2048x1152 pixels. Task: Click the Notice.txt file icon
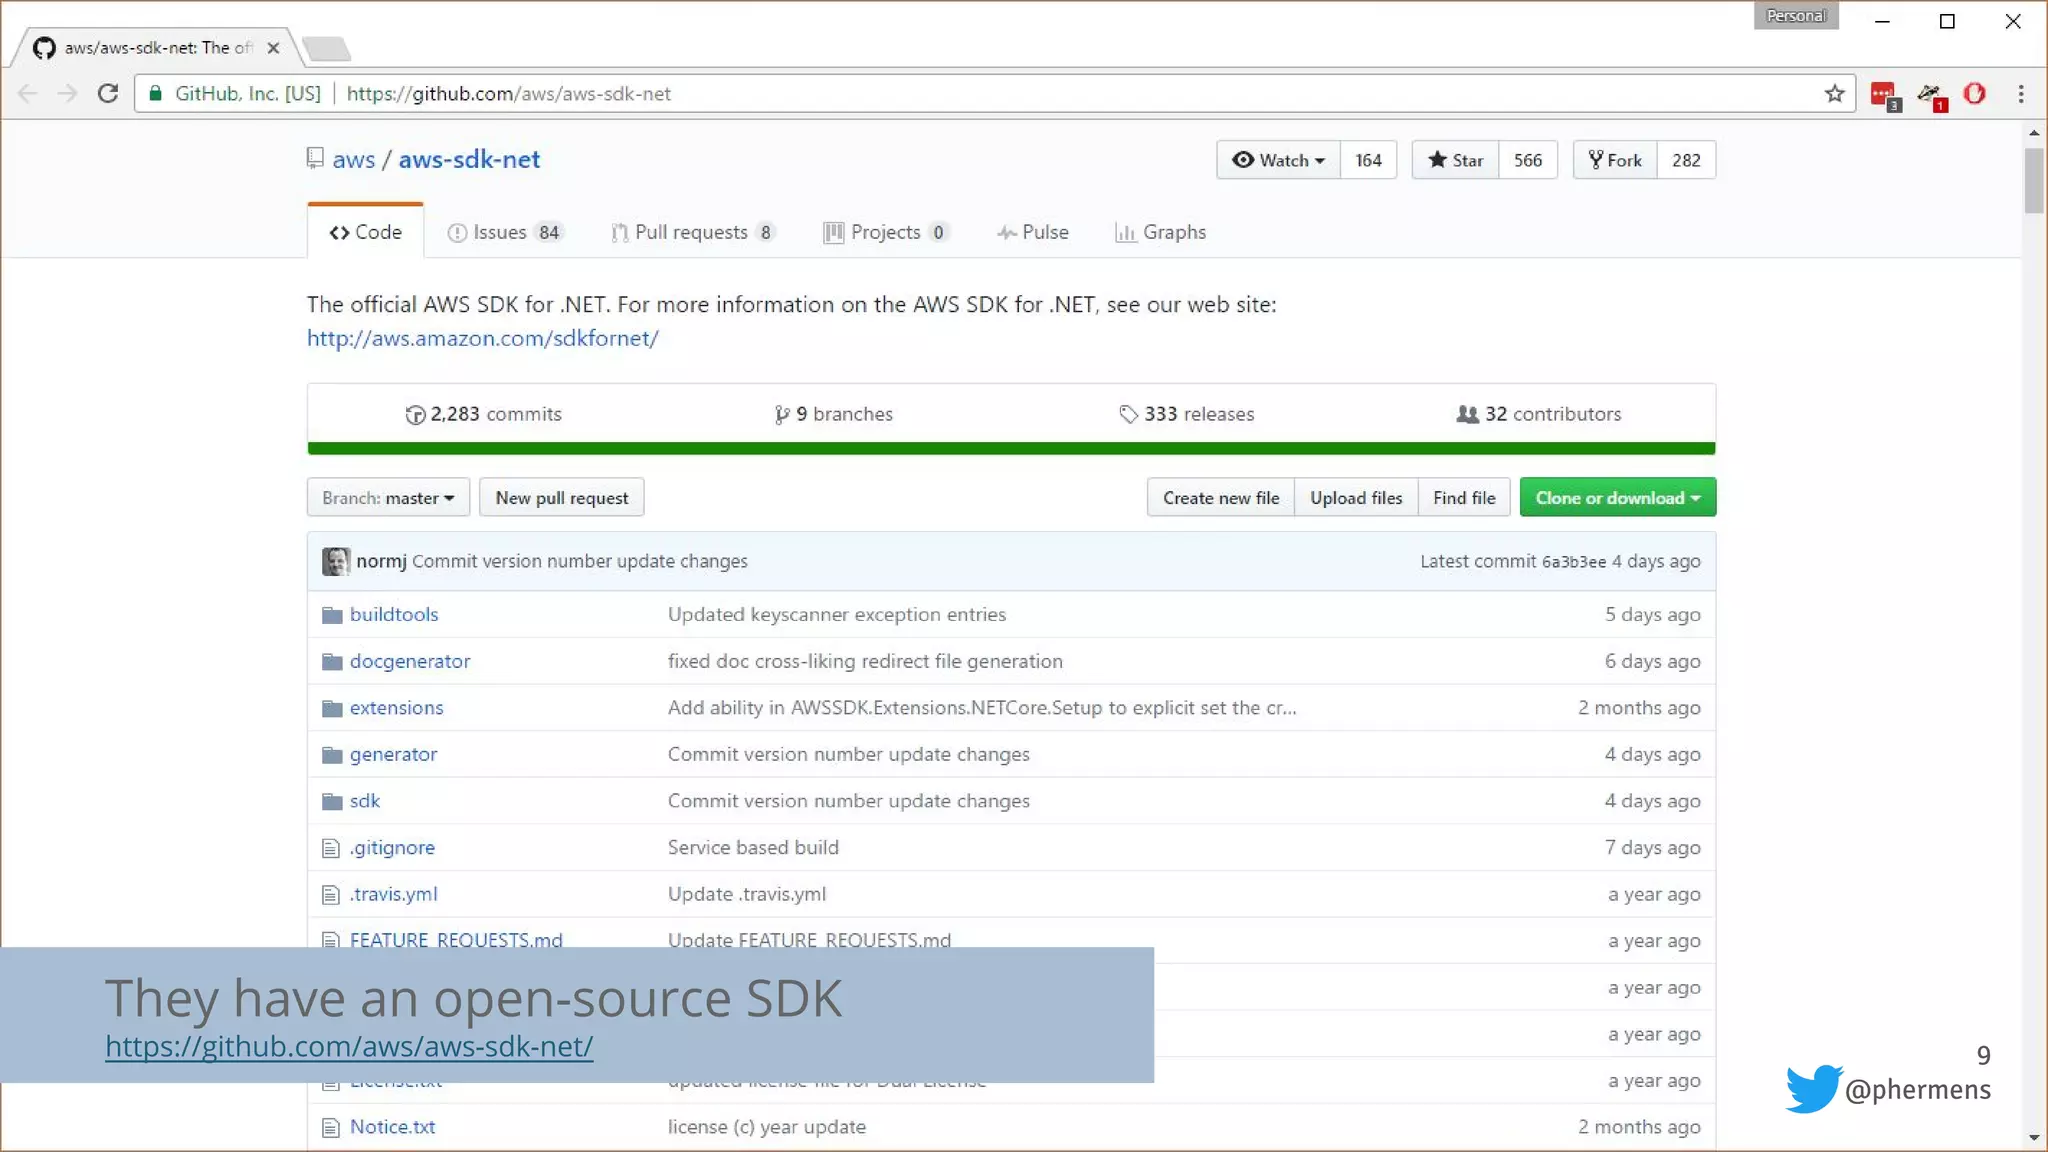coord(331,1128)
